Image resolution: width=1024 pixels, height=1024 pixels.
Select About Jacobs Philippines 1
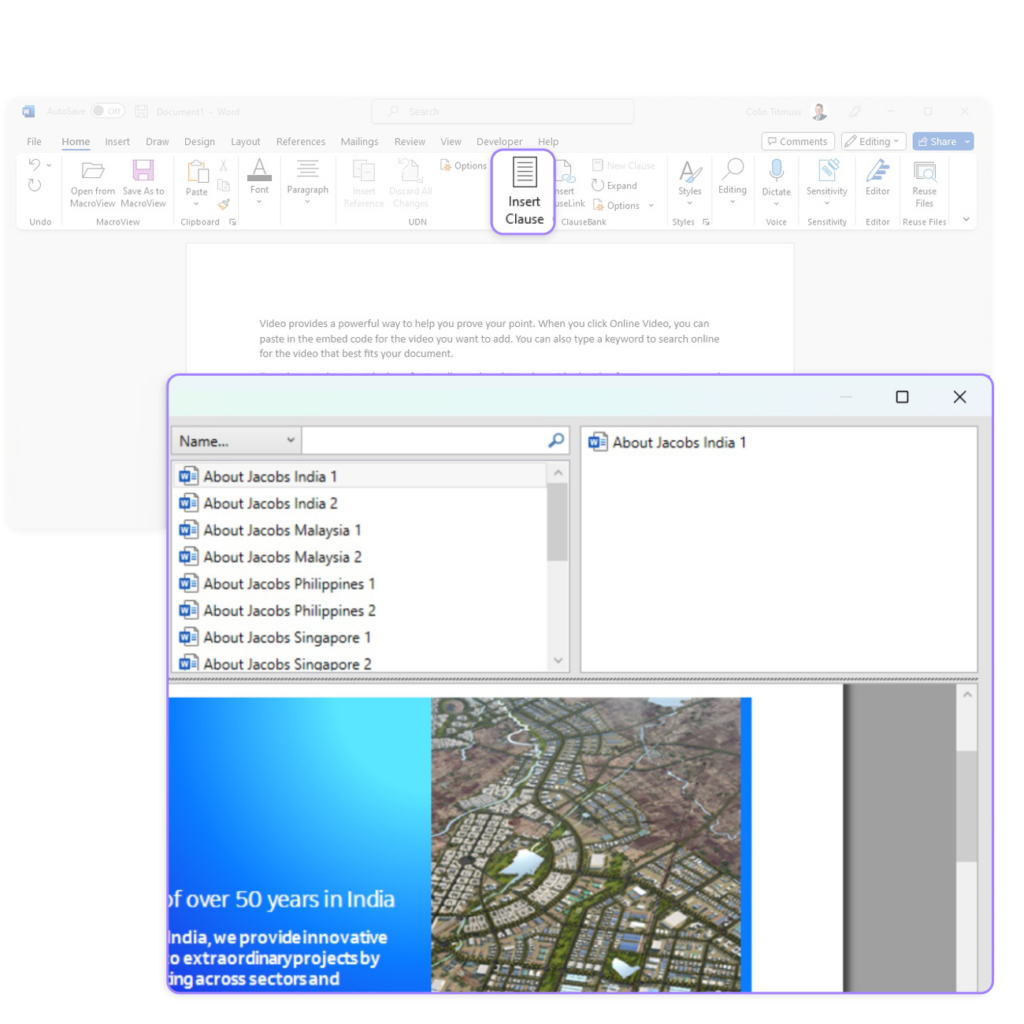pyautogui.click(x=360, y=583)
